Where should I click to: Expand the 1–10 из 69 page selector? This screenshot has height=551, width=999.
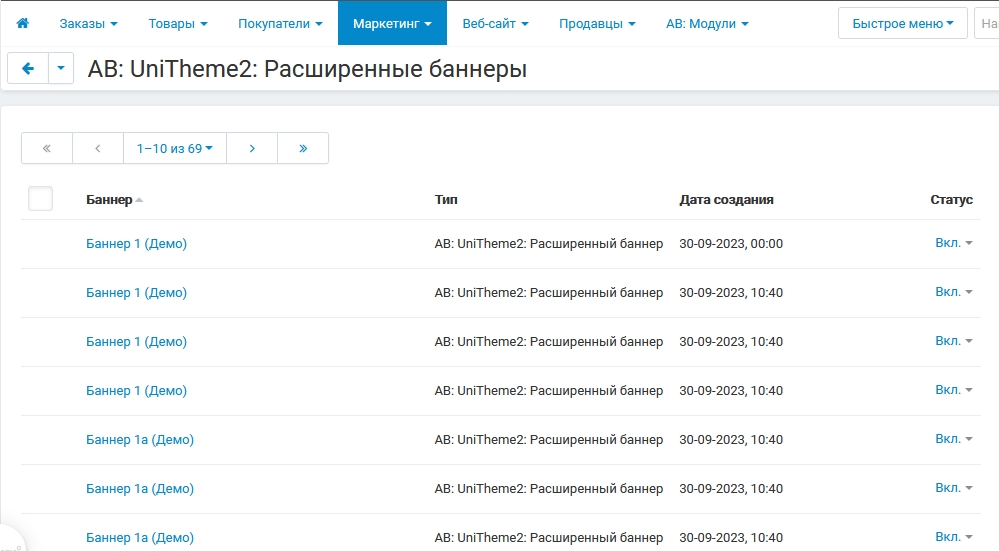(x=175, y=148)
